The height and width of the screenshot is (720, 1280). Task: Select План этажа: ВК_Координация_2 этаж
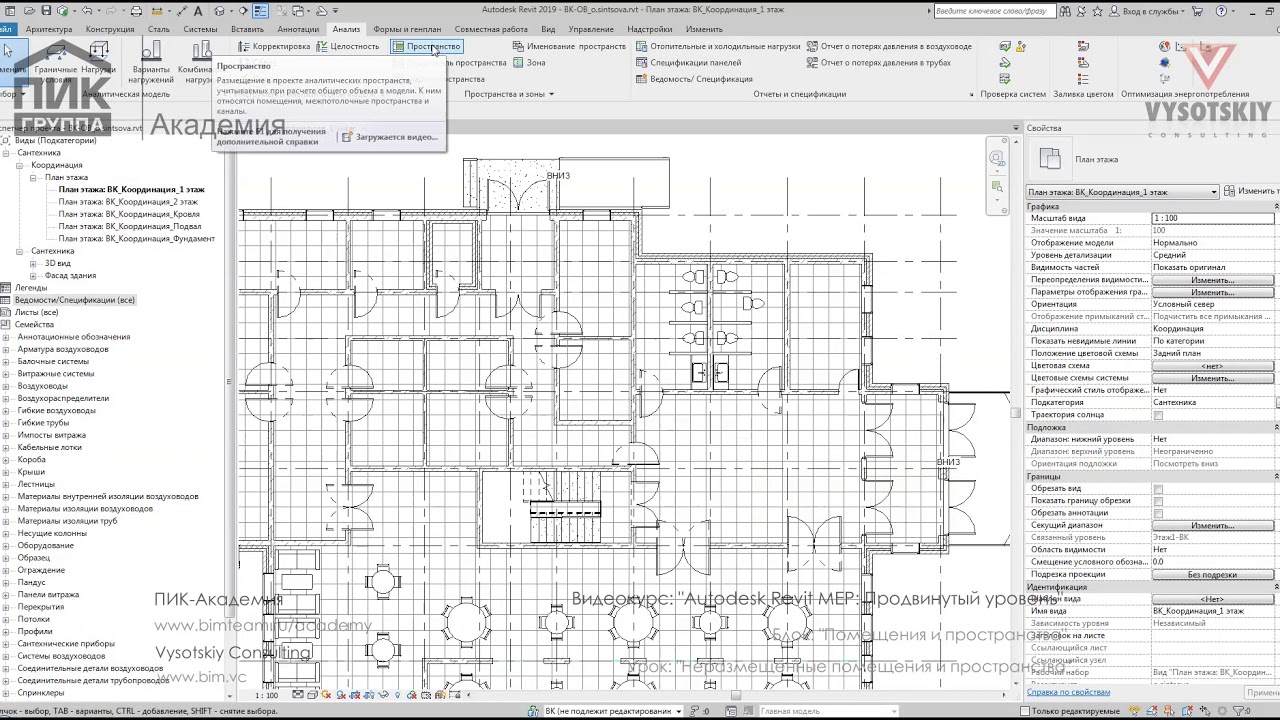pyautogui.click(x=128, y=202)
